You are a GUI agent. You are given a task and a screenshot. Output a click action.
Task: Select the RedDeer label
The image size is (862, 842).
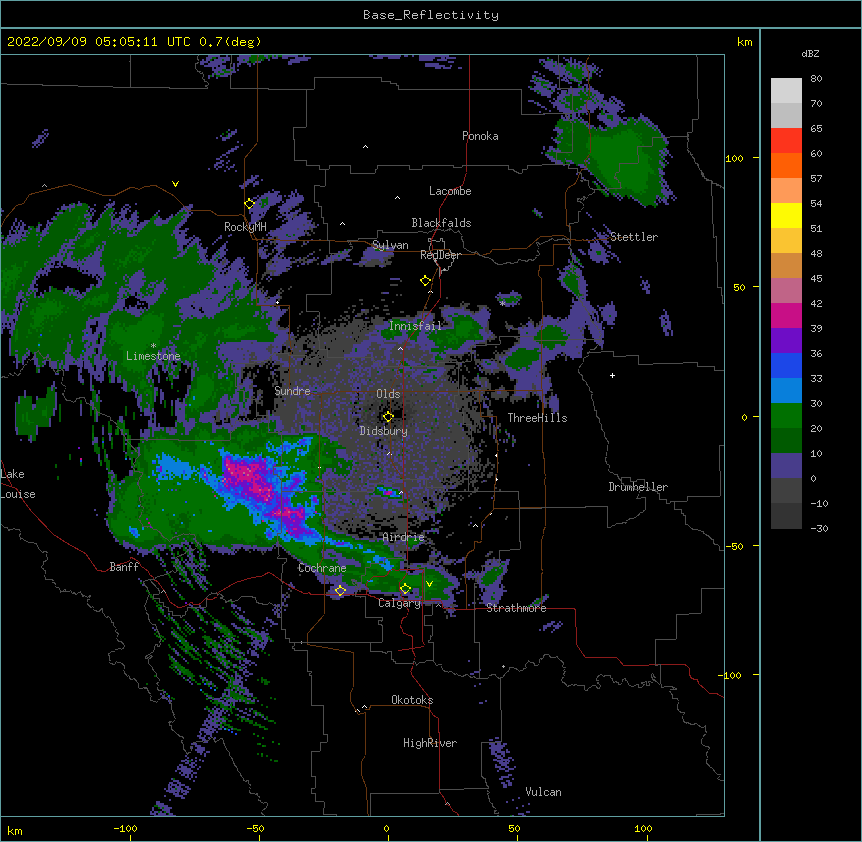pos(440,255)
